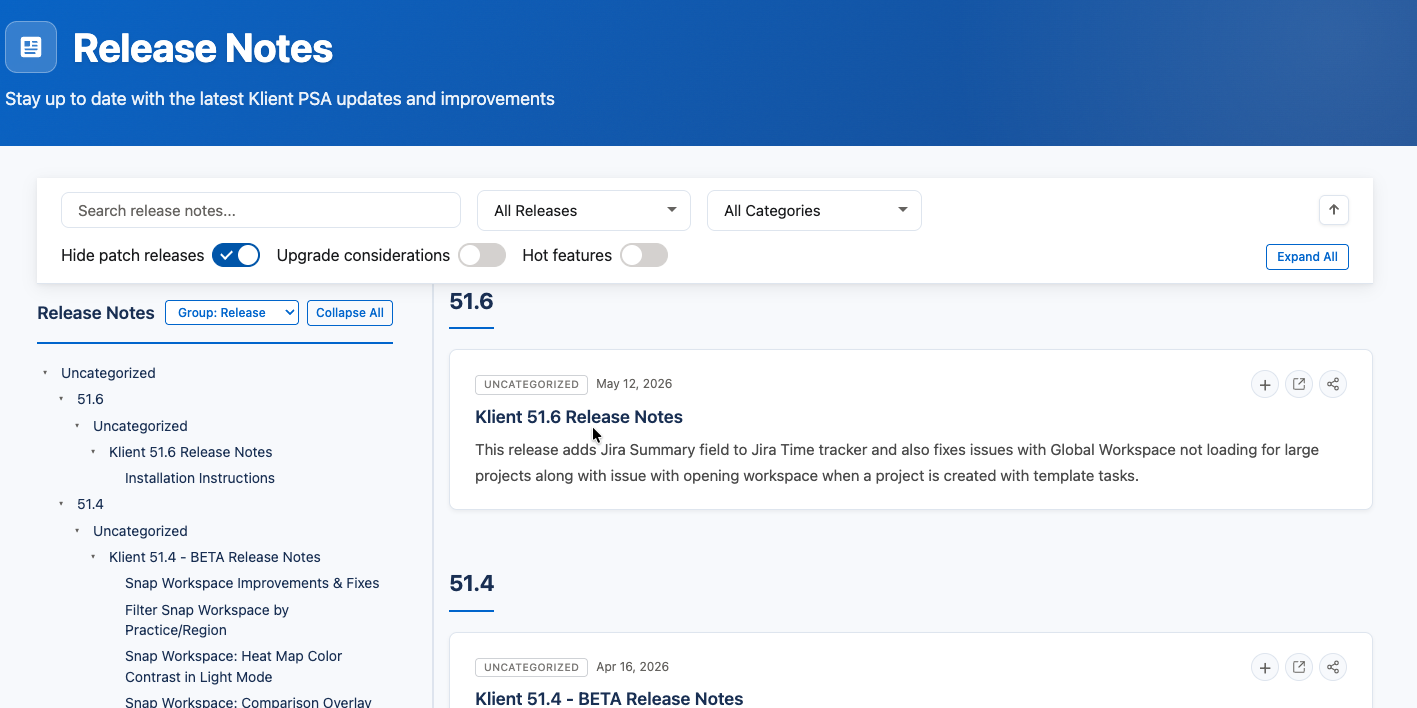Click the May 12, 2026 date
This screenshot has width=1417, height=708.
(x=634, y=384)
